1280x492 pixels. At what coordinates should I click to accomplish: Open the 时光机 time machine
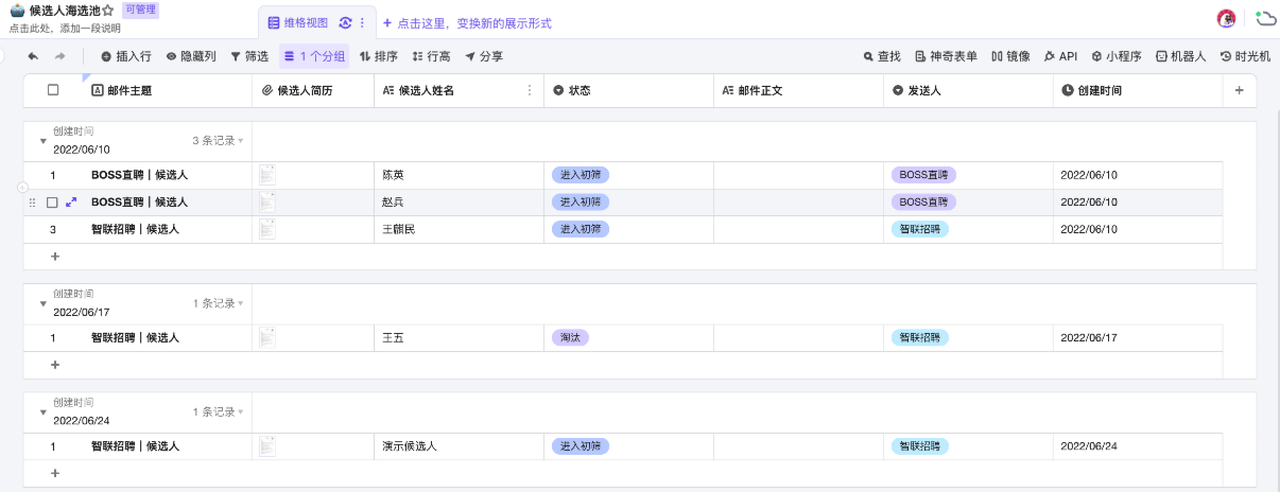coord(1245,57)
